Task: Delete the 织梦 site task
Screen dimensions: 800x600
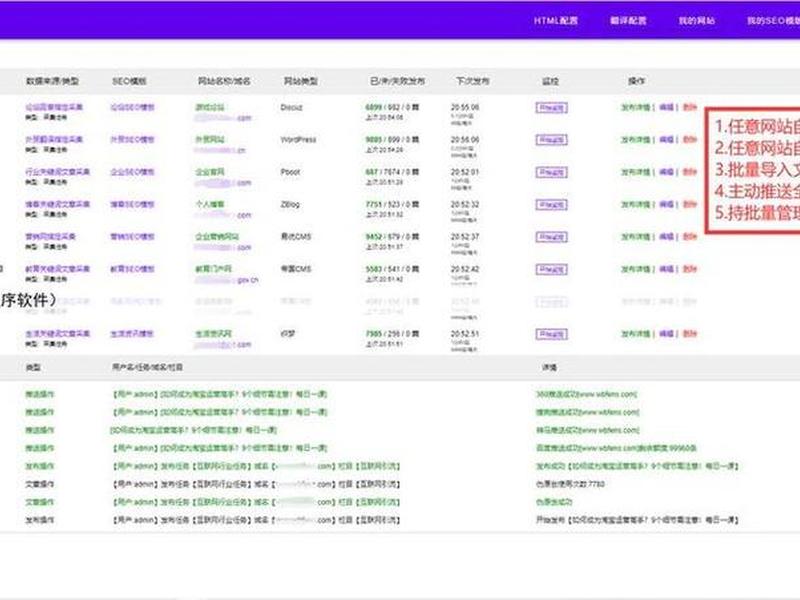Action: click(x=689, y=334)
